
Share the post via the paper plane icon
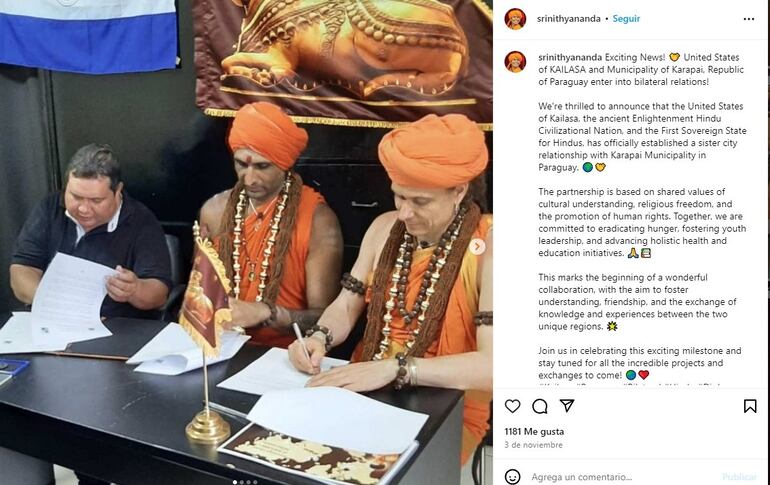tap(567, 405)
